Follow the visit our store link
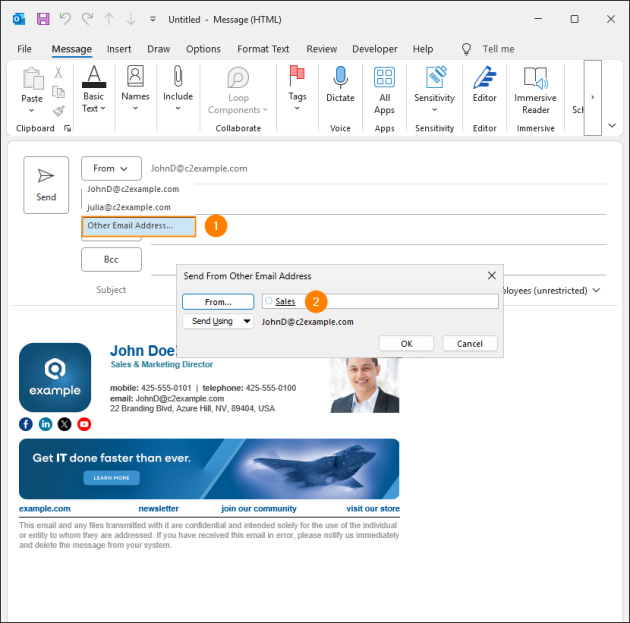Image resolution: width=630 pixels, height=623 pixels. (373, 509)
